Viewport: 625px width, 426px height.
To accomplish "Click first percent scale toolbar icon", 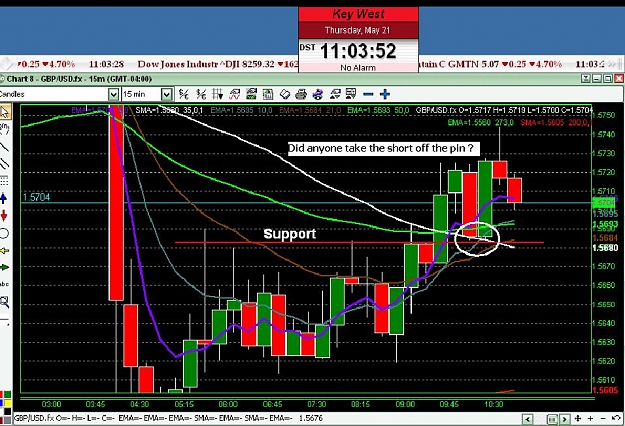I will [x=184, y=94].
